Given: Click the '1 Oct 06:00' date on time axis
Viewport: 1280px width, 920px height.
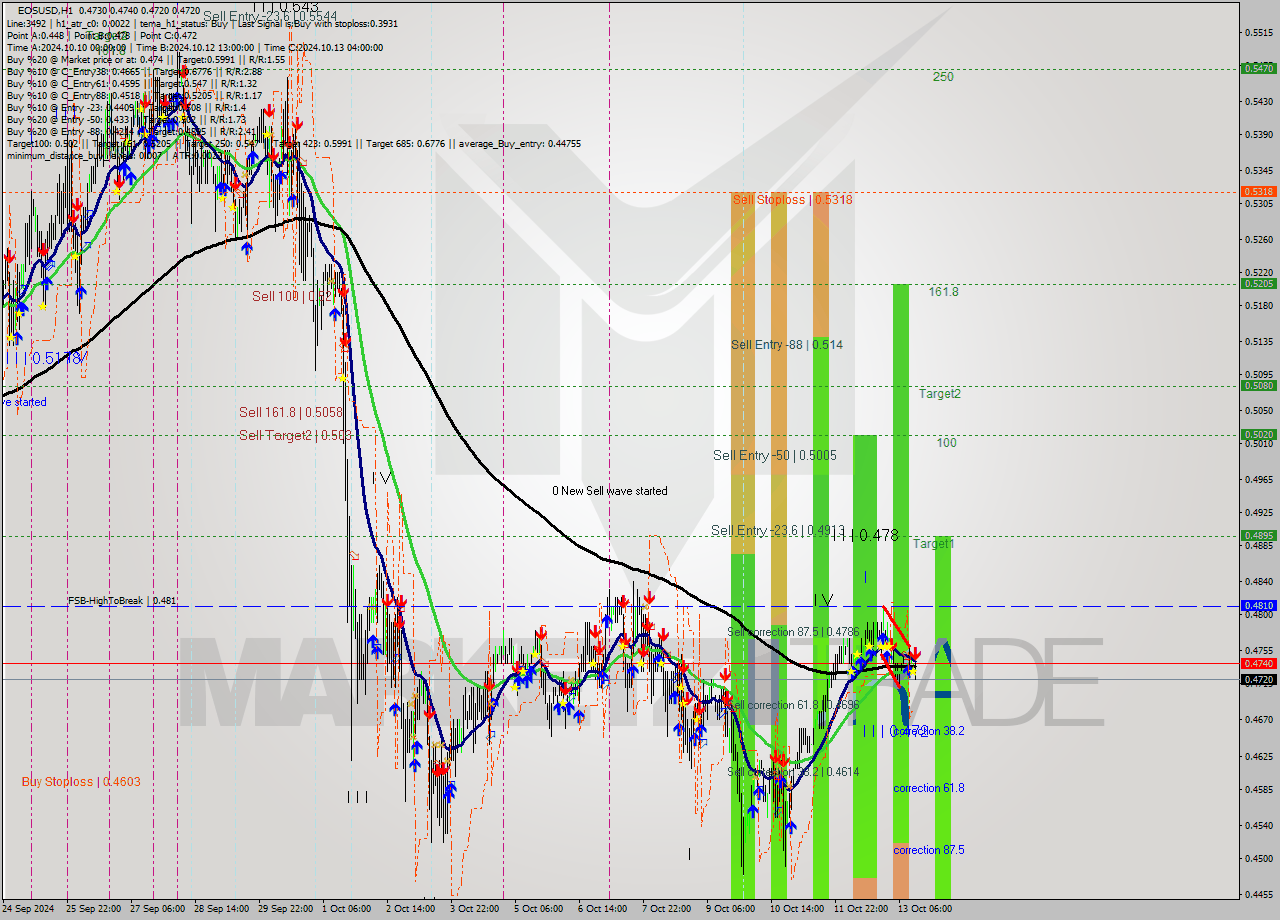Looking at the screenshot, I should click(348, 909).
